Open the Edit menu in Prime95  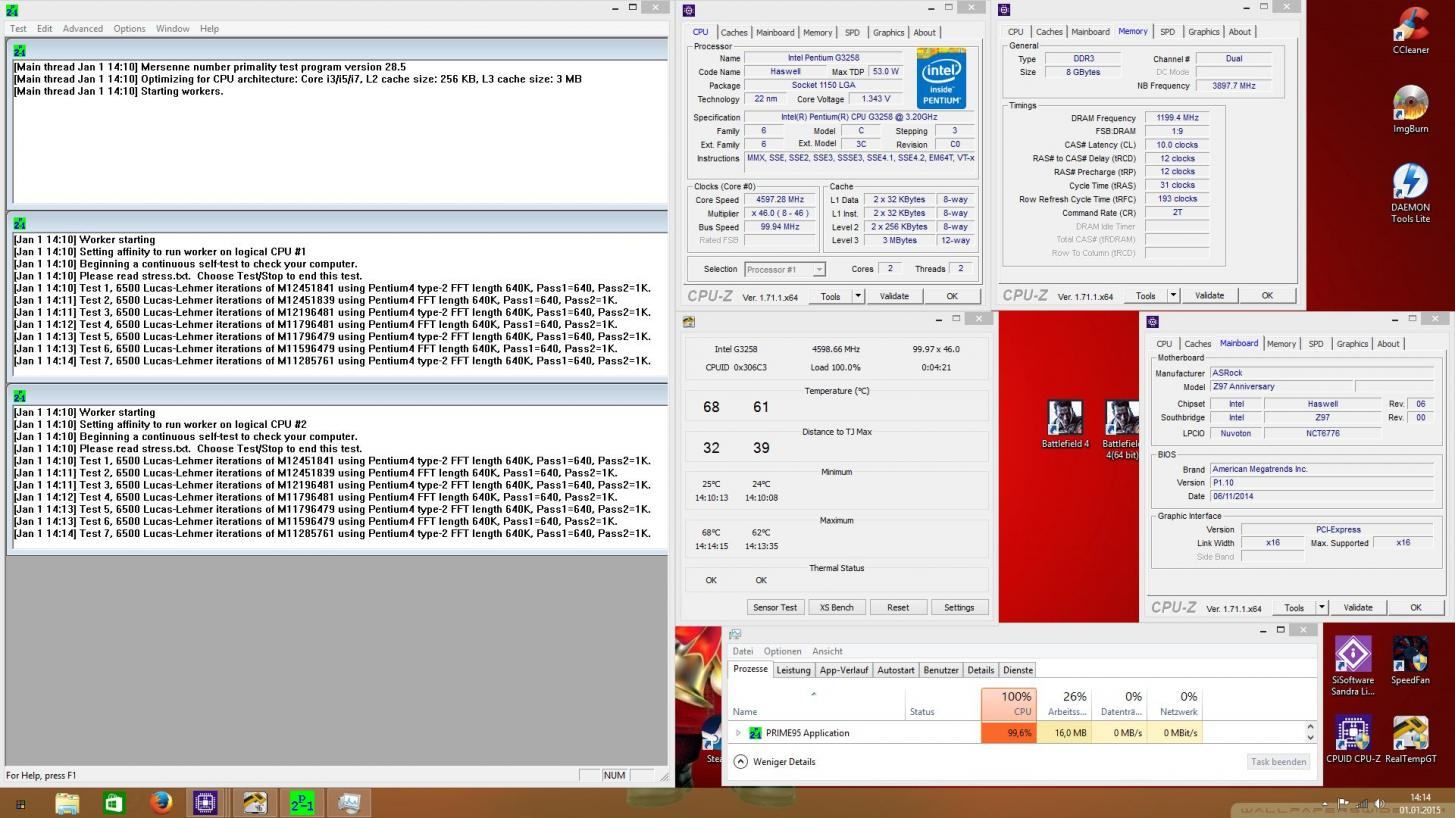click(44, 28)
